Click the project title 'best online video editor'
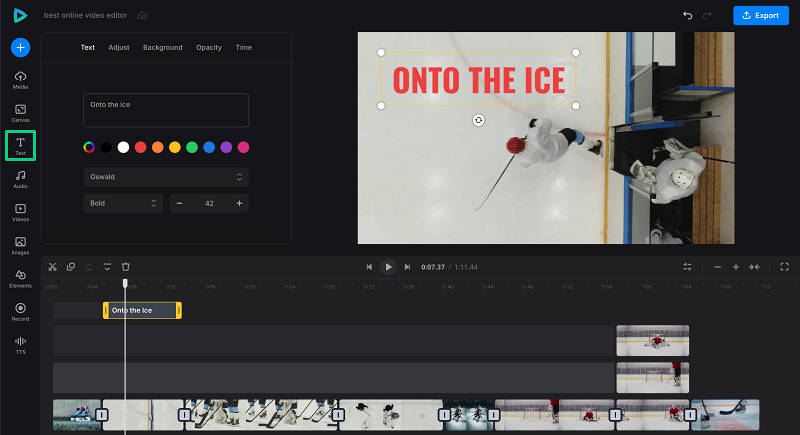Image resolution: width=800 pixels, height=435 pixels. [85, 15]
